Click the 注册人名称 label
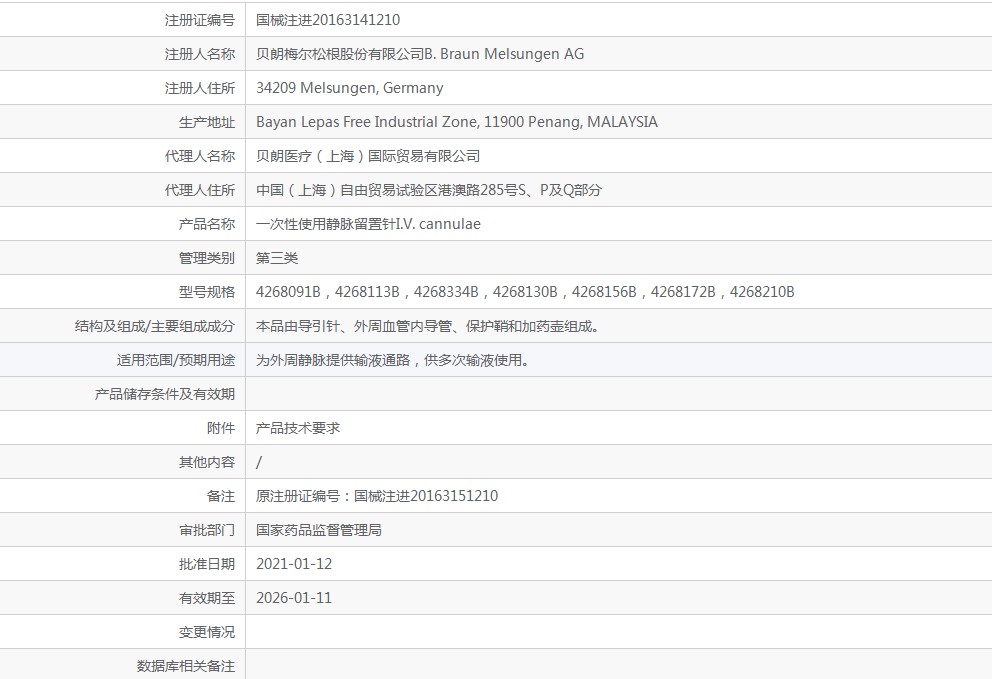This screenshot has height=679, width=992. 200,54
